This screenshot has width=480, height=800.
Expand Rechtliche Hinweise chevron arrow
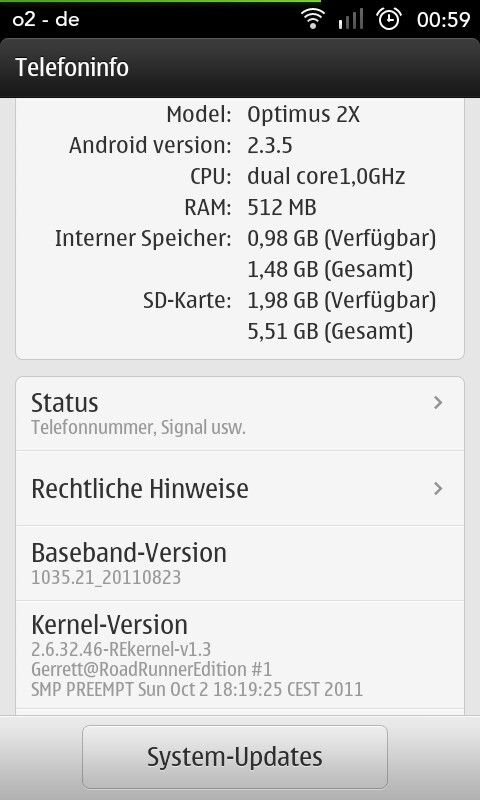[x=438, y=489]
